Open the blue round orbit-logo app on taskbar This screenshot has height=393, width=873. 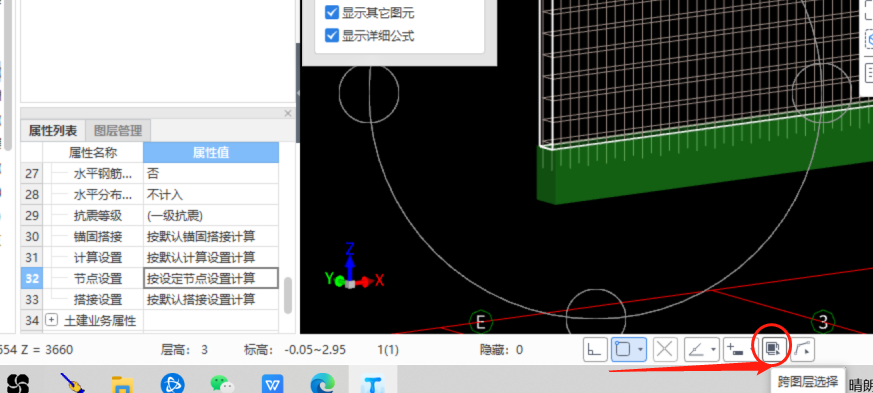point(173,384)
